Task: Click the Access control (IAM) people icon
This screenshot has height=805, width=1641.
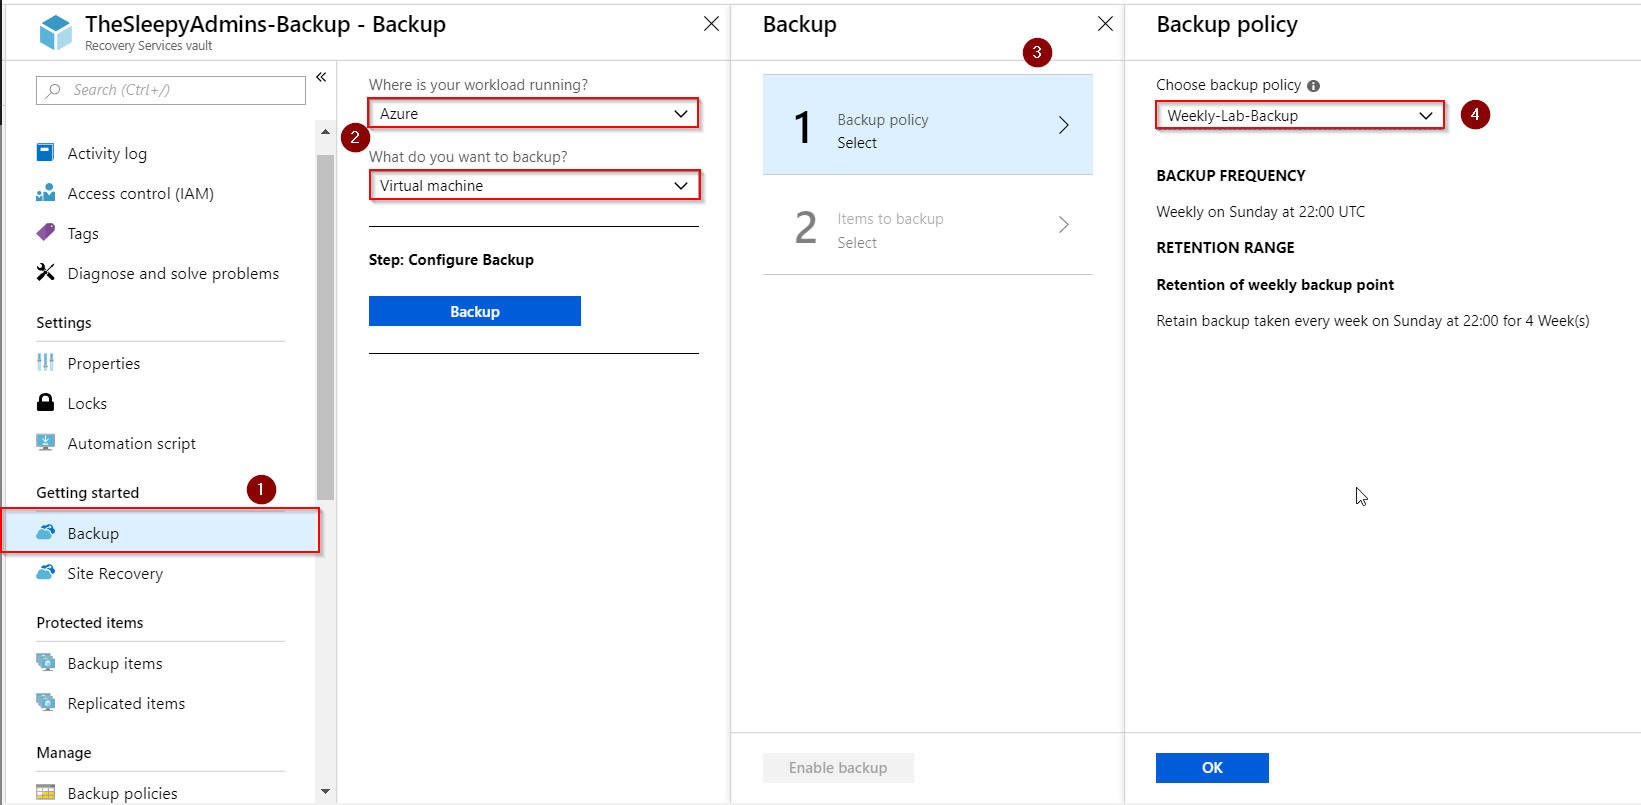Action: coord(45,193)
